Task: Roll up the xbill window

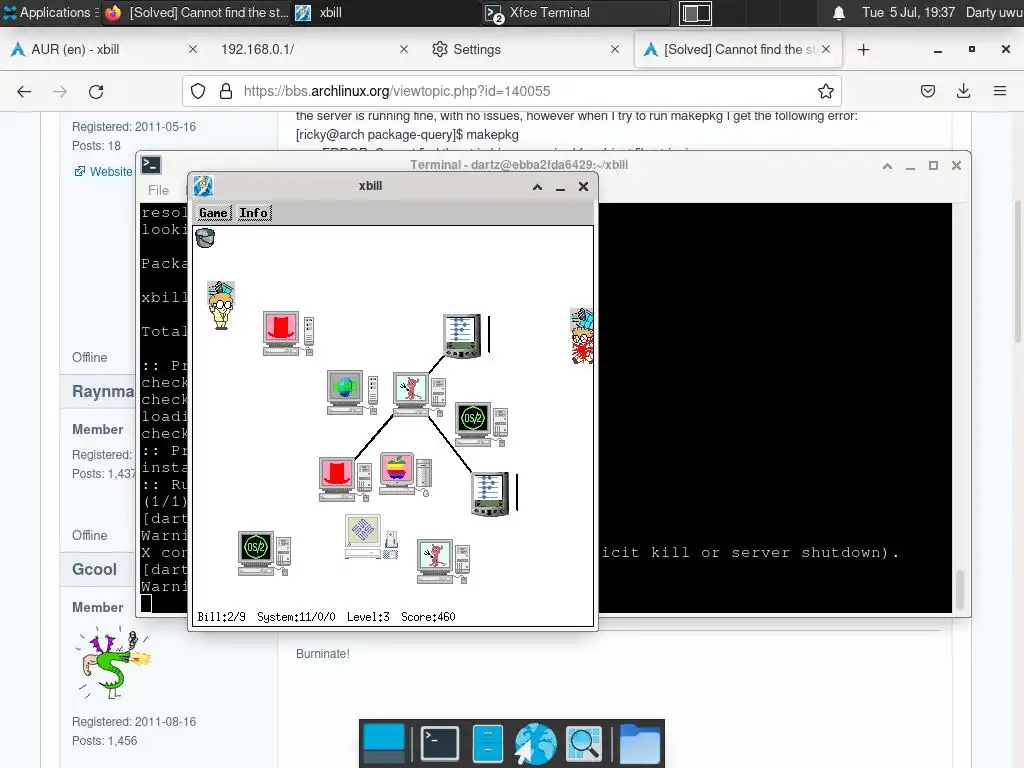Action: point(537,187)
